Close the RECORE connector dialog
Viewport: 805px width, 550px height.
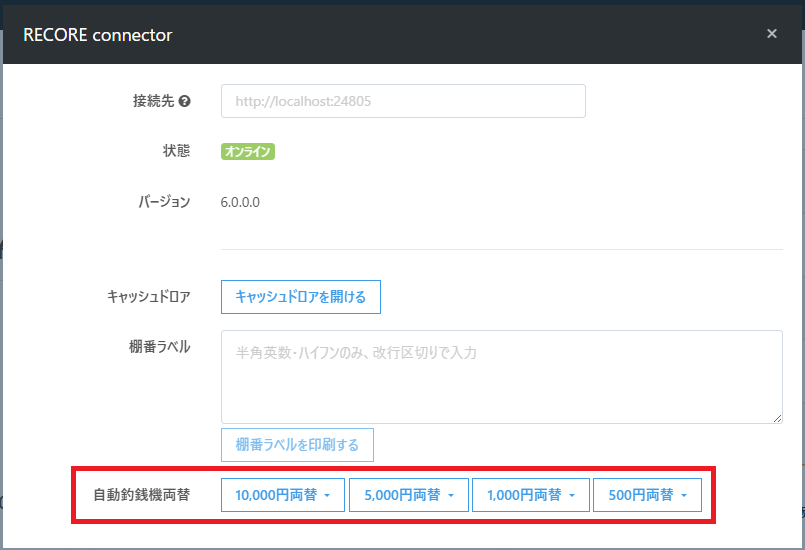772,34
